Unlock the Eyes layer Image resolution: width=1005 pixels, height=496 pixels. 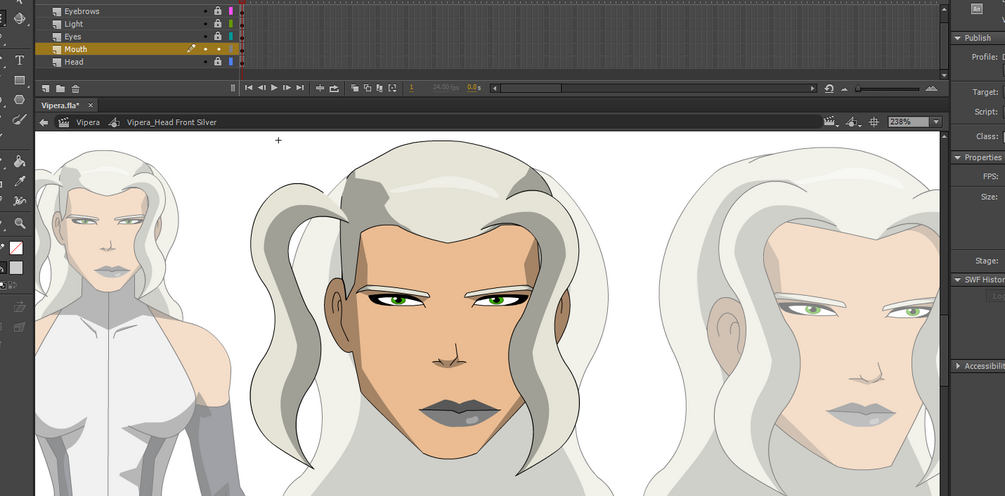pyautogui.click(x=218, y=37)
